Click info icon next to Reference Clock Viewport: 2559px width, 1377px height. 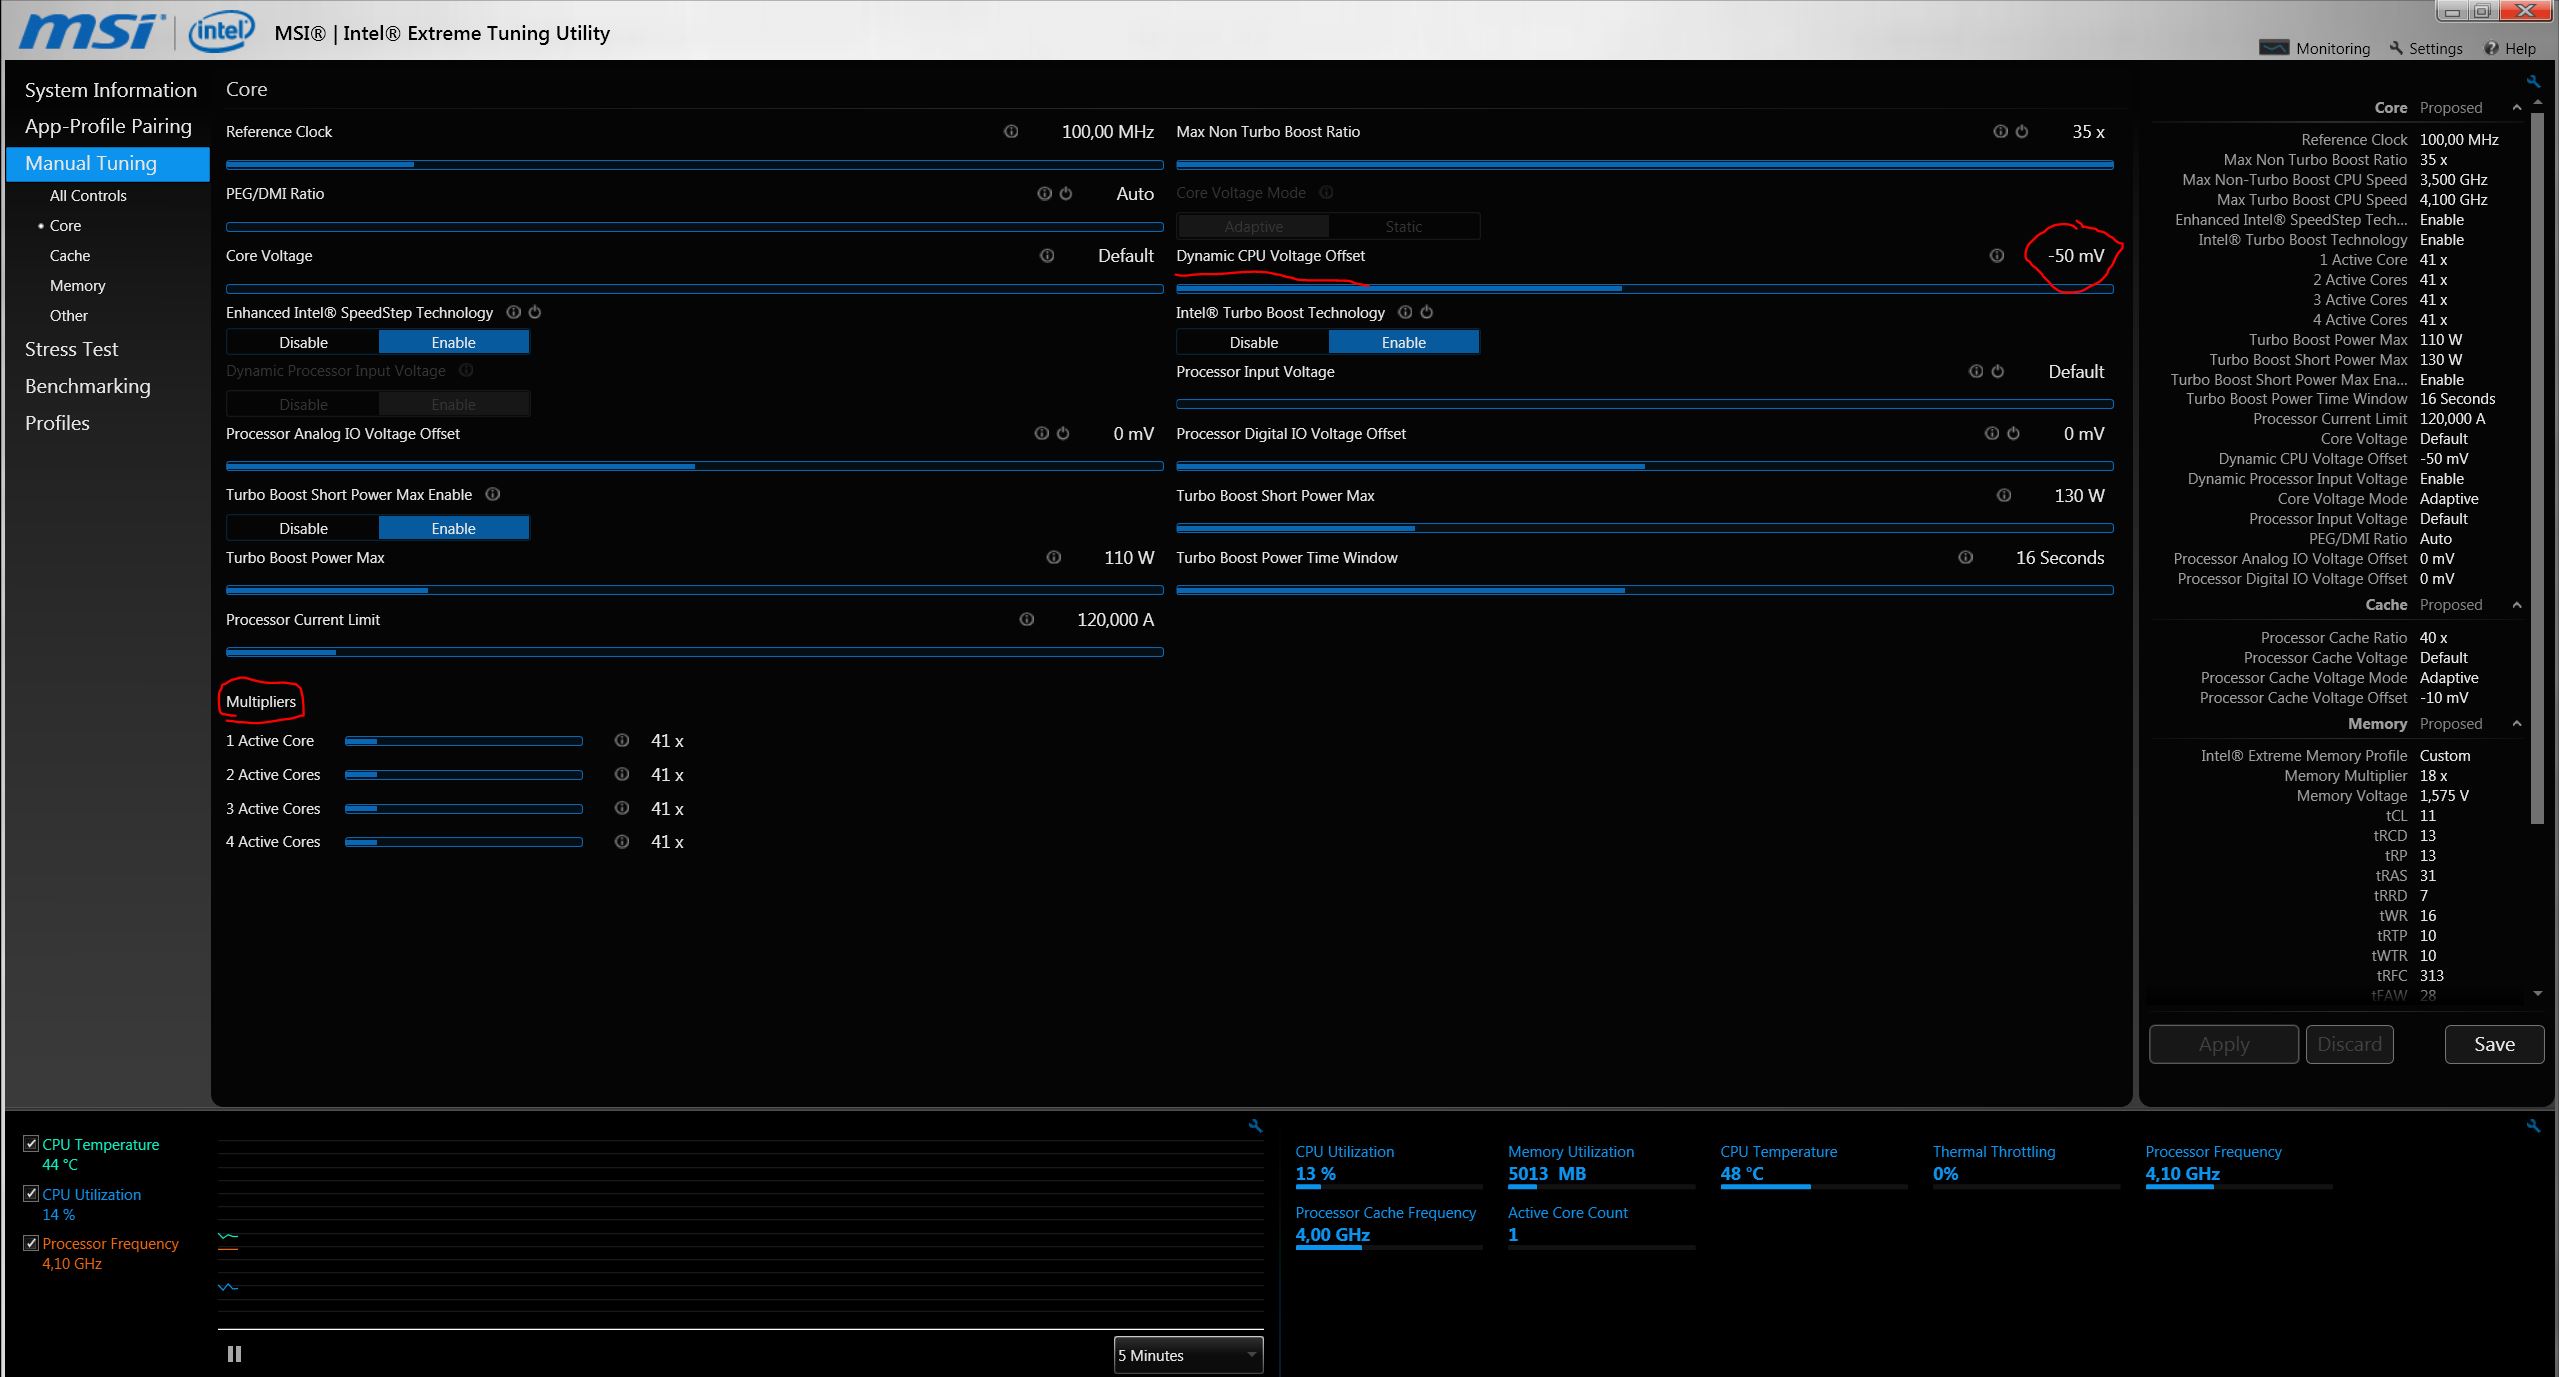(1011, 131)
